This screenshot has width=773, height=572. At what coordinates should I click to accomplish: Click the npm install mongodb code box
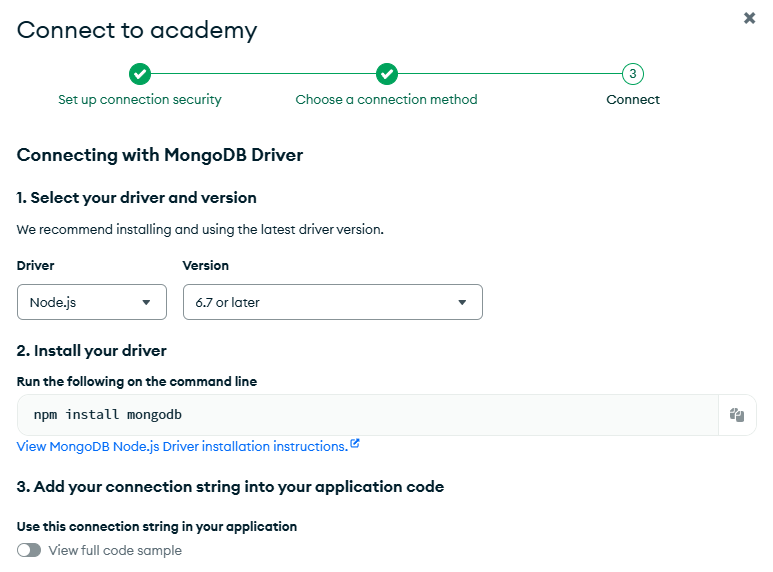pyautogui.click(x=368, y=415)
